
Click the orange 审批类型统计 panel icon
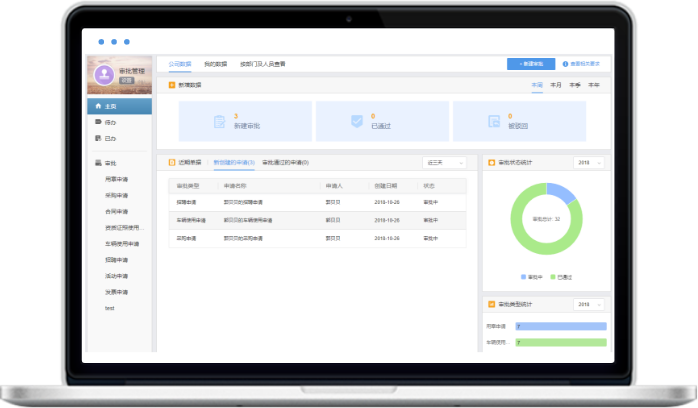[x=491, y=304]
